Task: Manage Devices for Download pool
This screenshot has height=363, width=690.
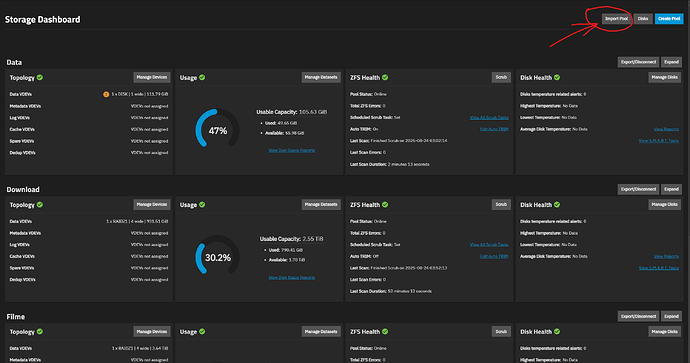Action: 152,205
